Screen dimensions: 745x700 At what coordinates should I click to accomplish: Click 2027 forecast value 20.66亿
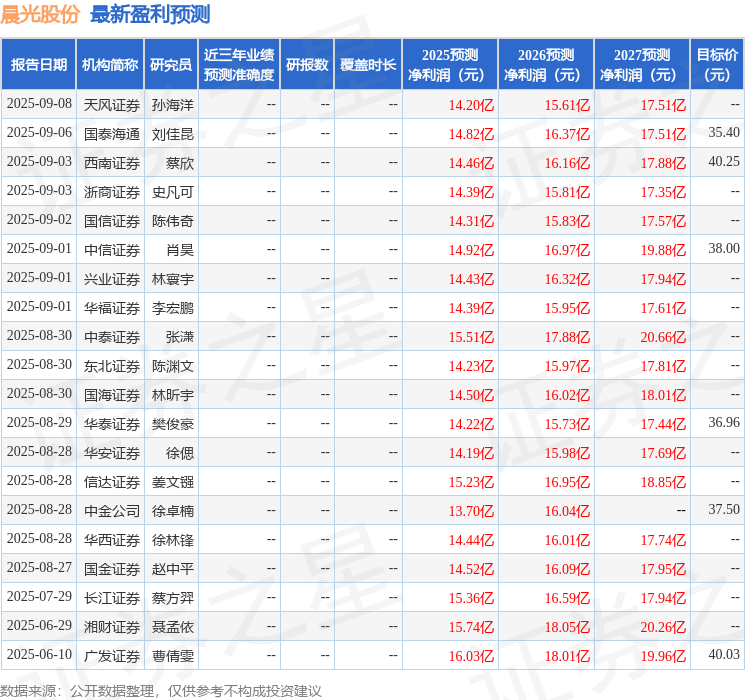point(663,337)
